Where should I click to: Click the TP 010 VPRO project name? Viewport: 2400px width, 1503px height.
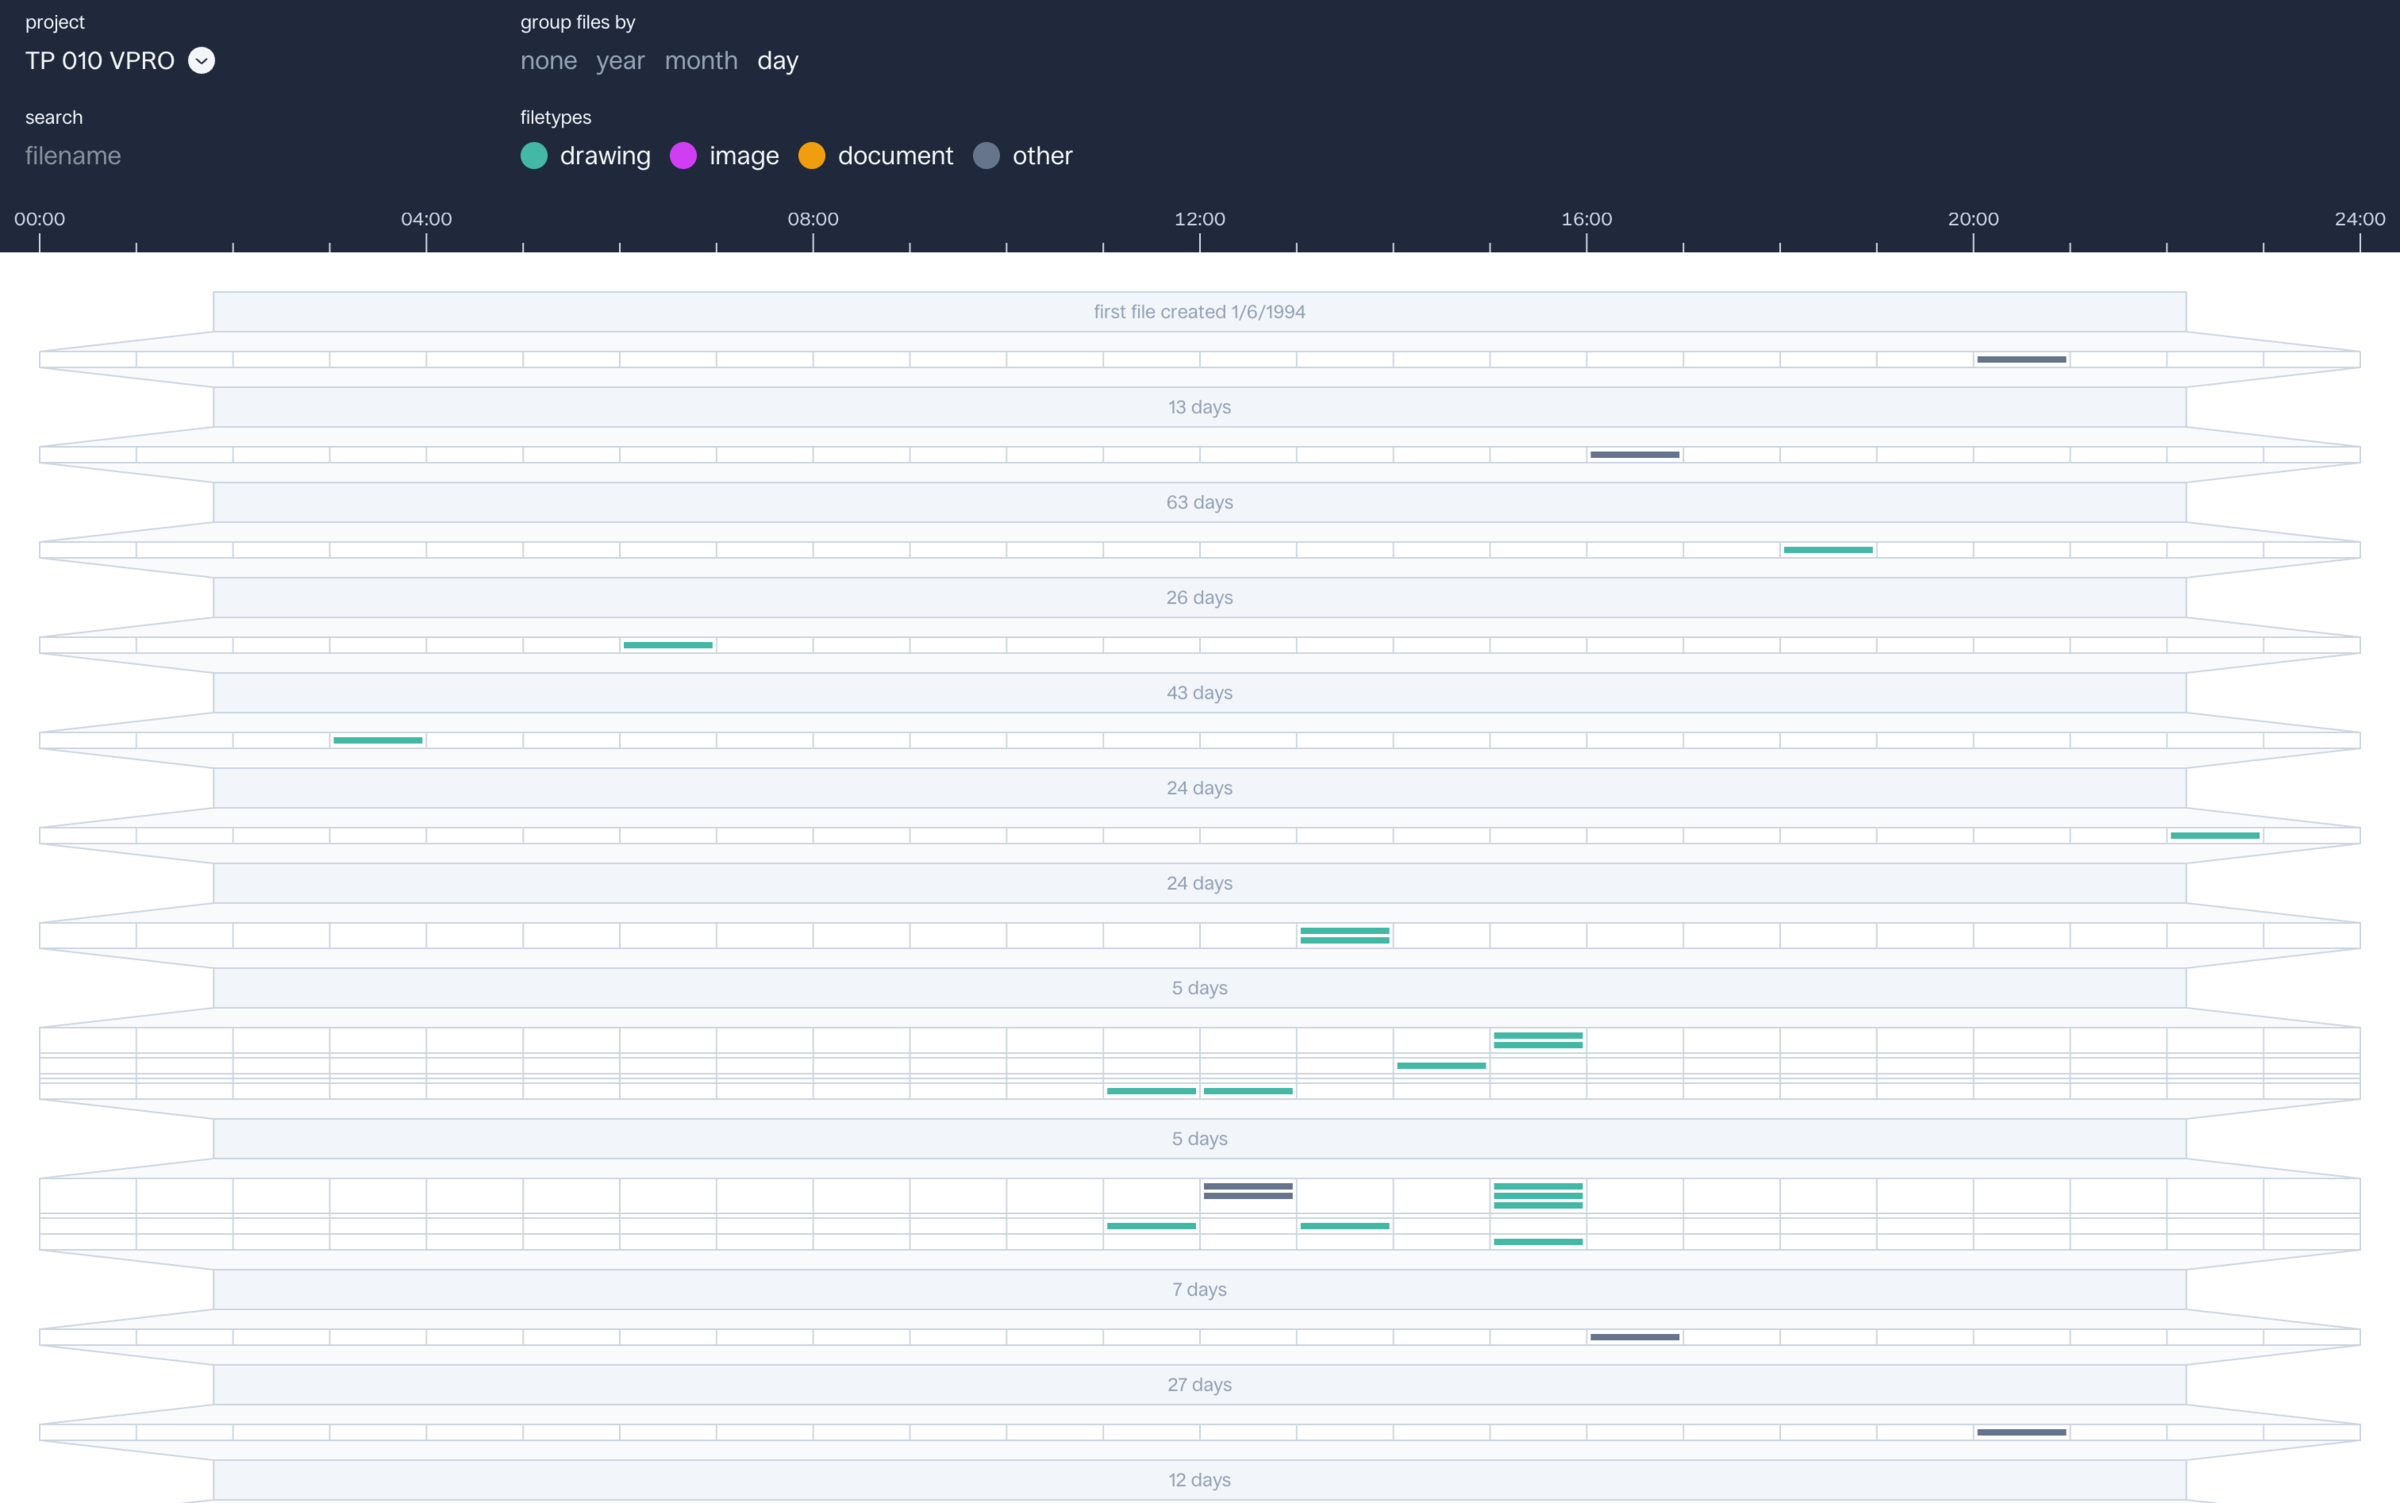99,61
